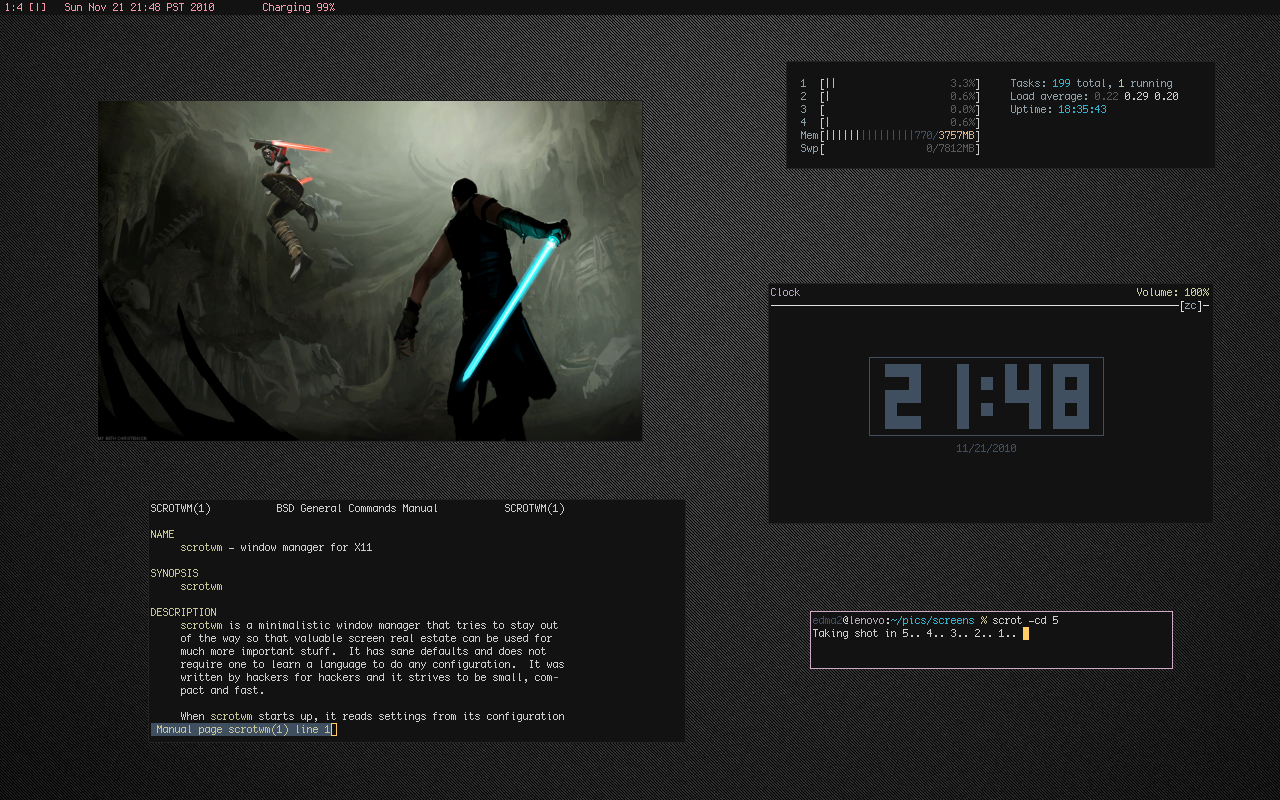Click the large 21:48 digital clock
The height and width of the screenshot is (800, 1280).
pyautogui.click(x=986, y=396)
